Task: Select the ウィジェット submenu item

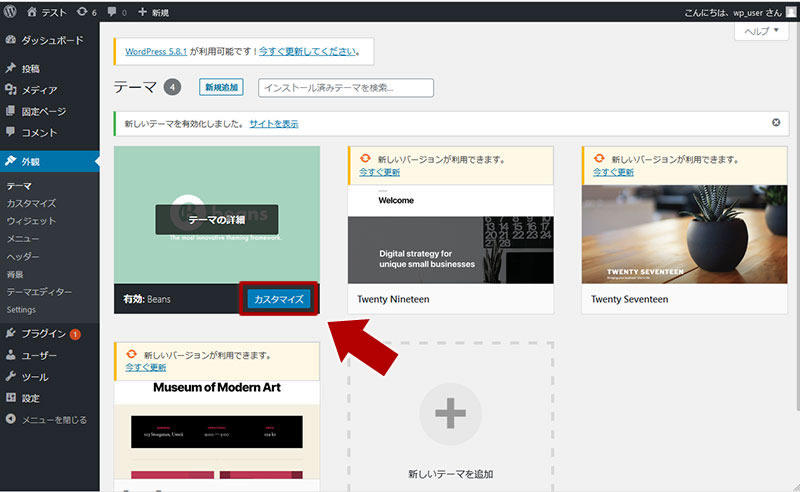Action: pos(31,221)
